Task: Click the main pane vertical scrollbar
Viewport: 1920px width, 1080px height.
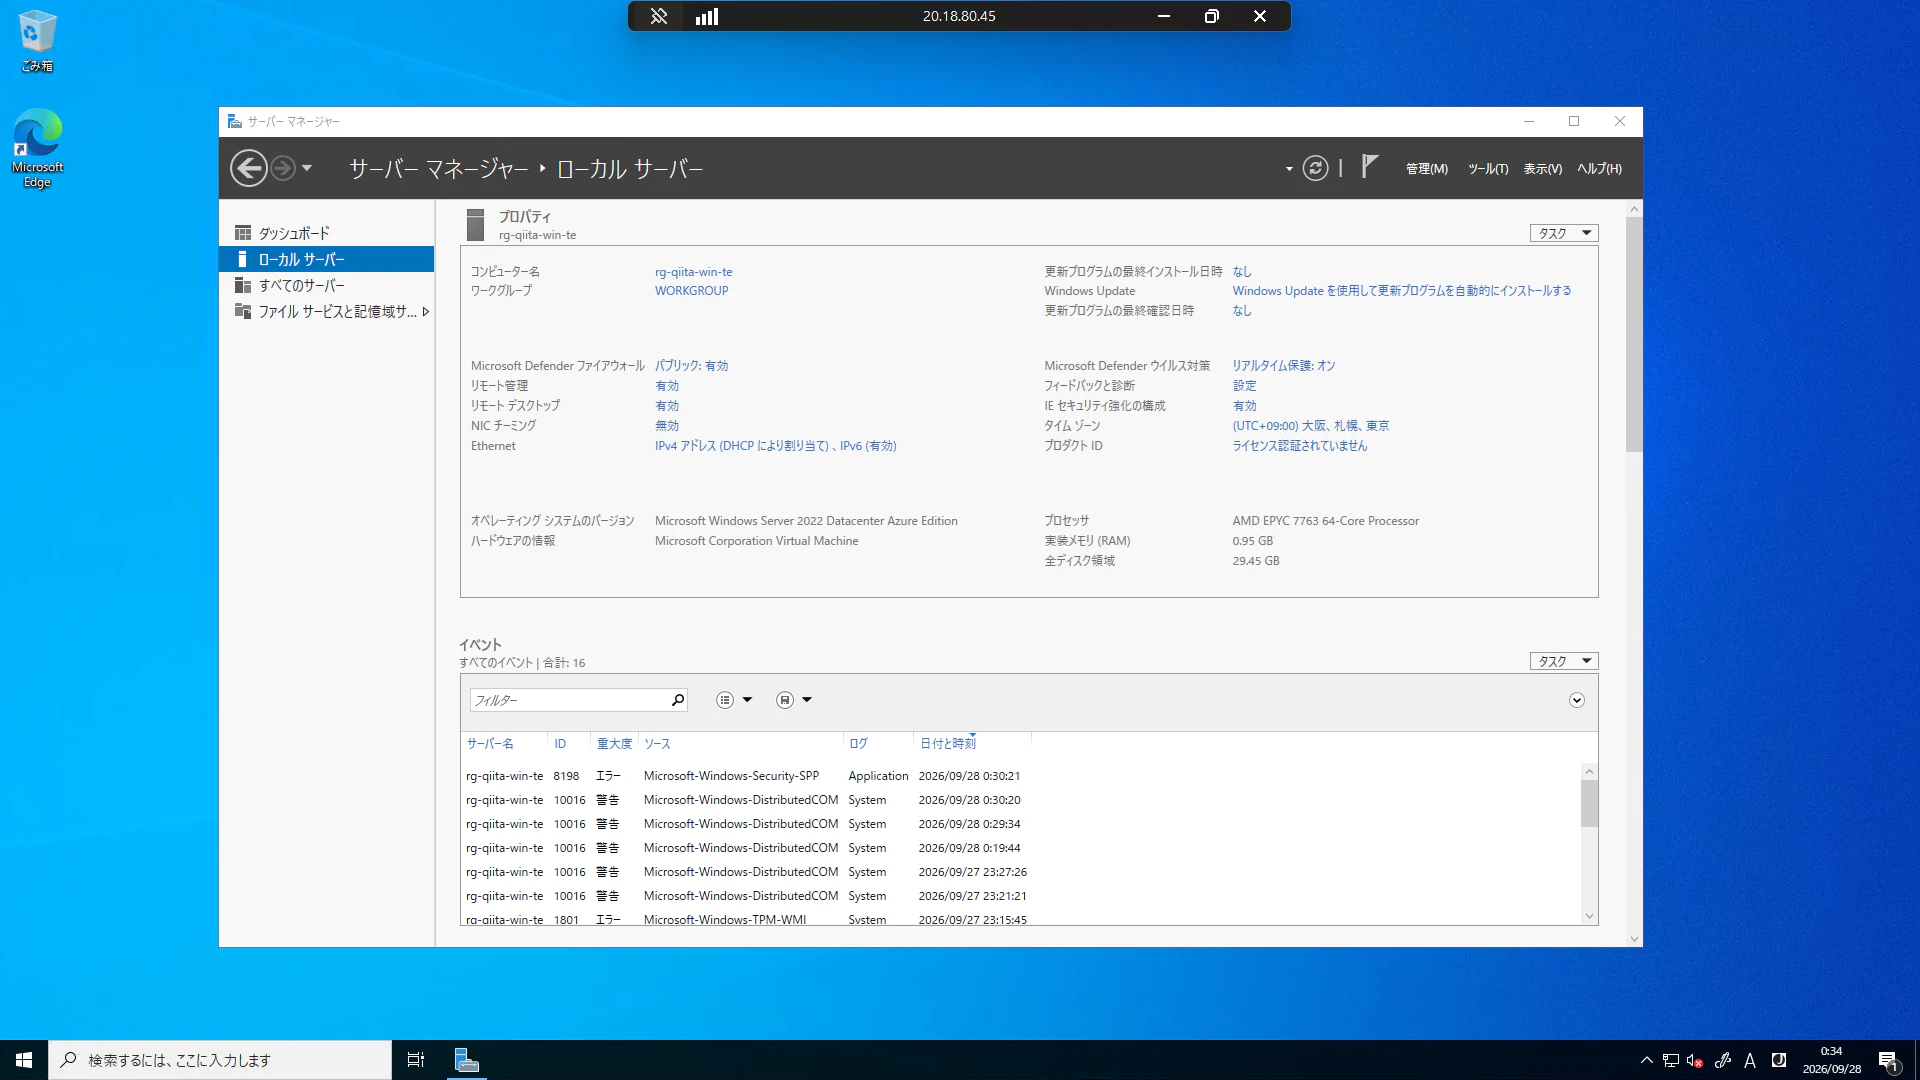Action: click(x=1634, y=334)
